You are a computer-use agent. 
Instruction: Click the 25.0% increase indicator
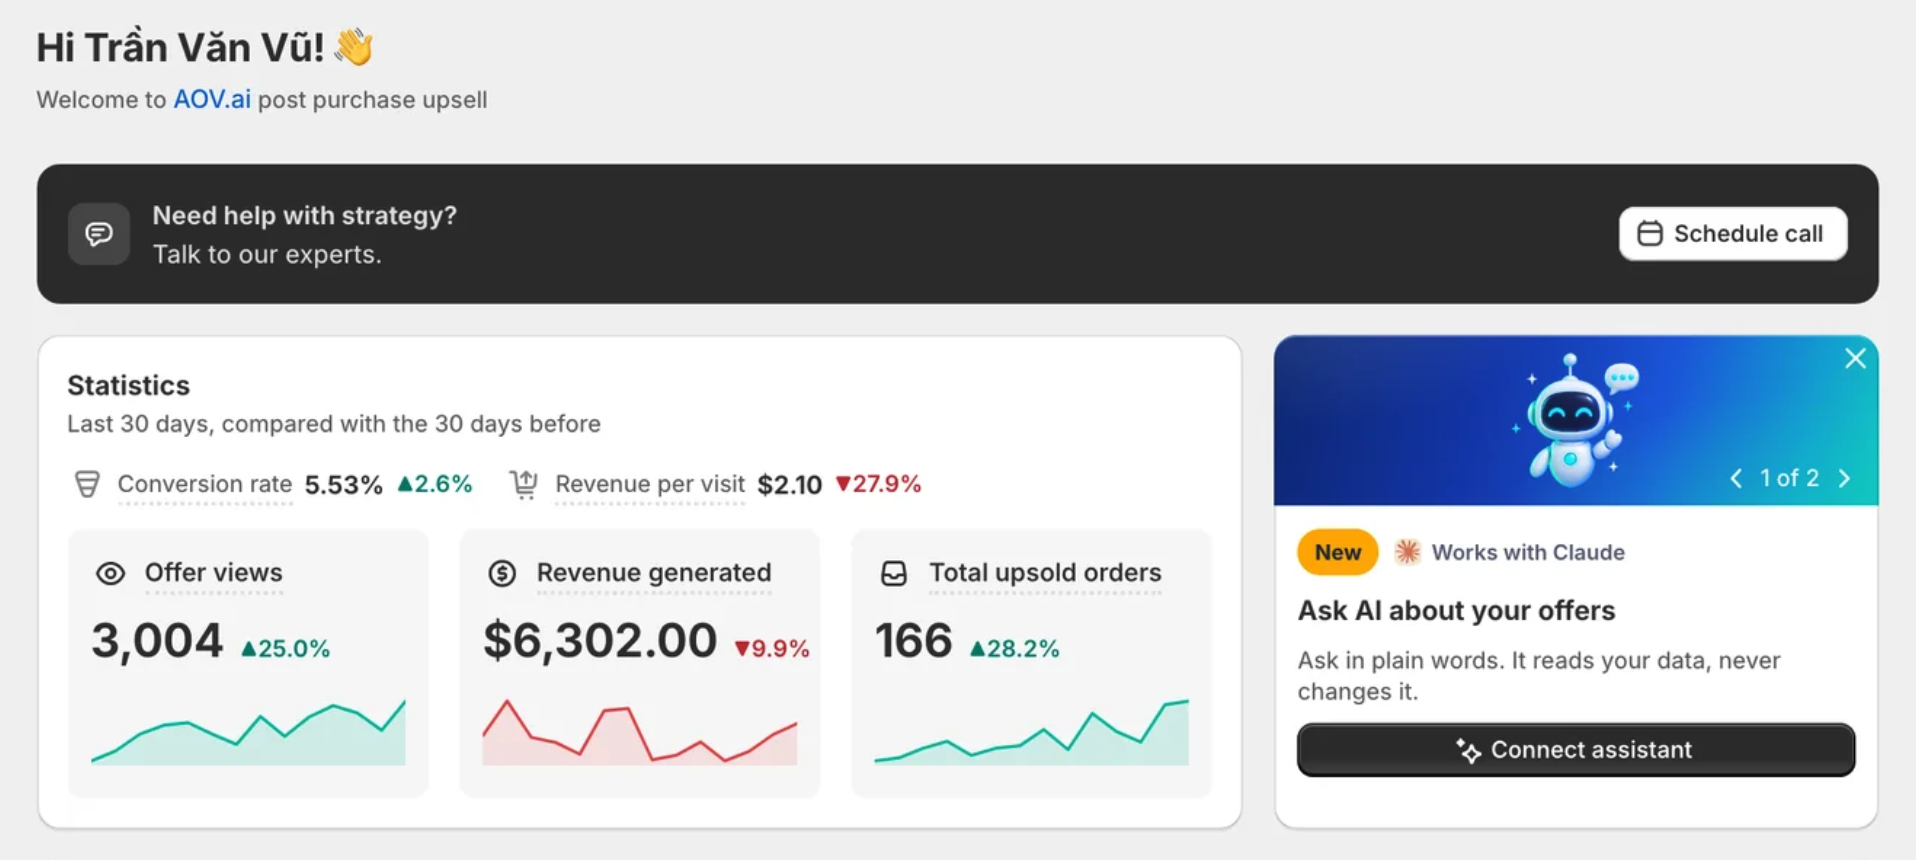pos(286,649)
